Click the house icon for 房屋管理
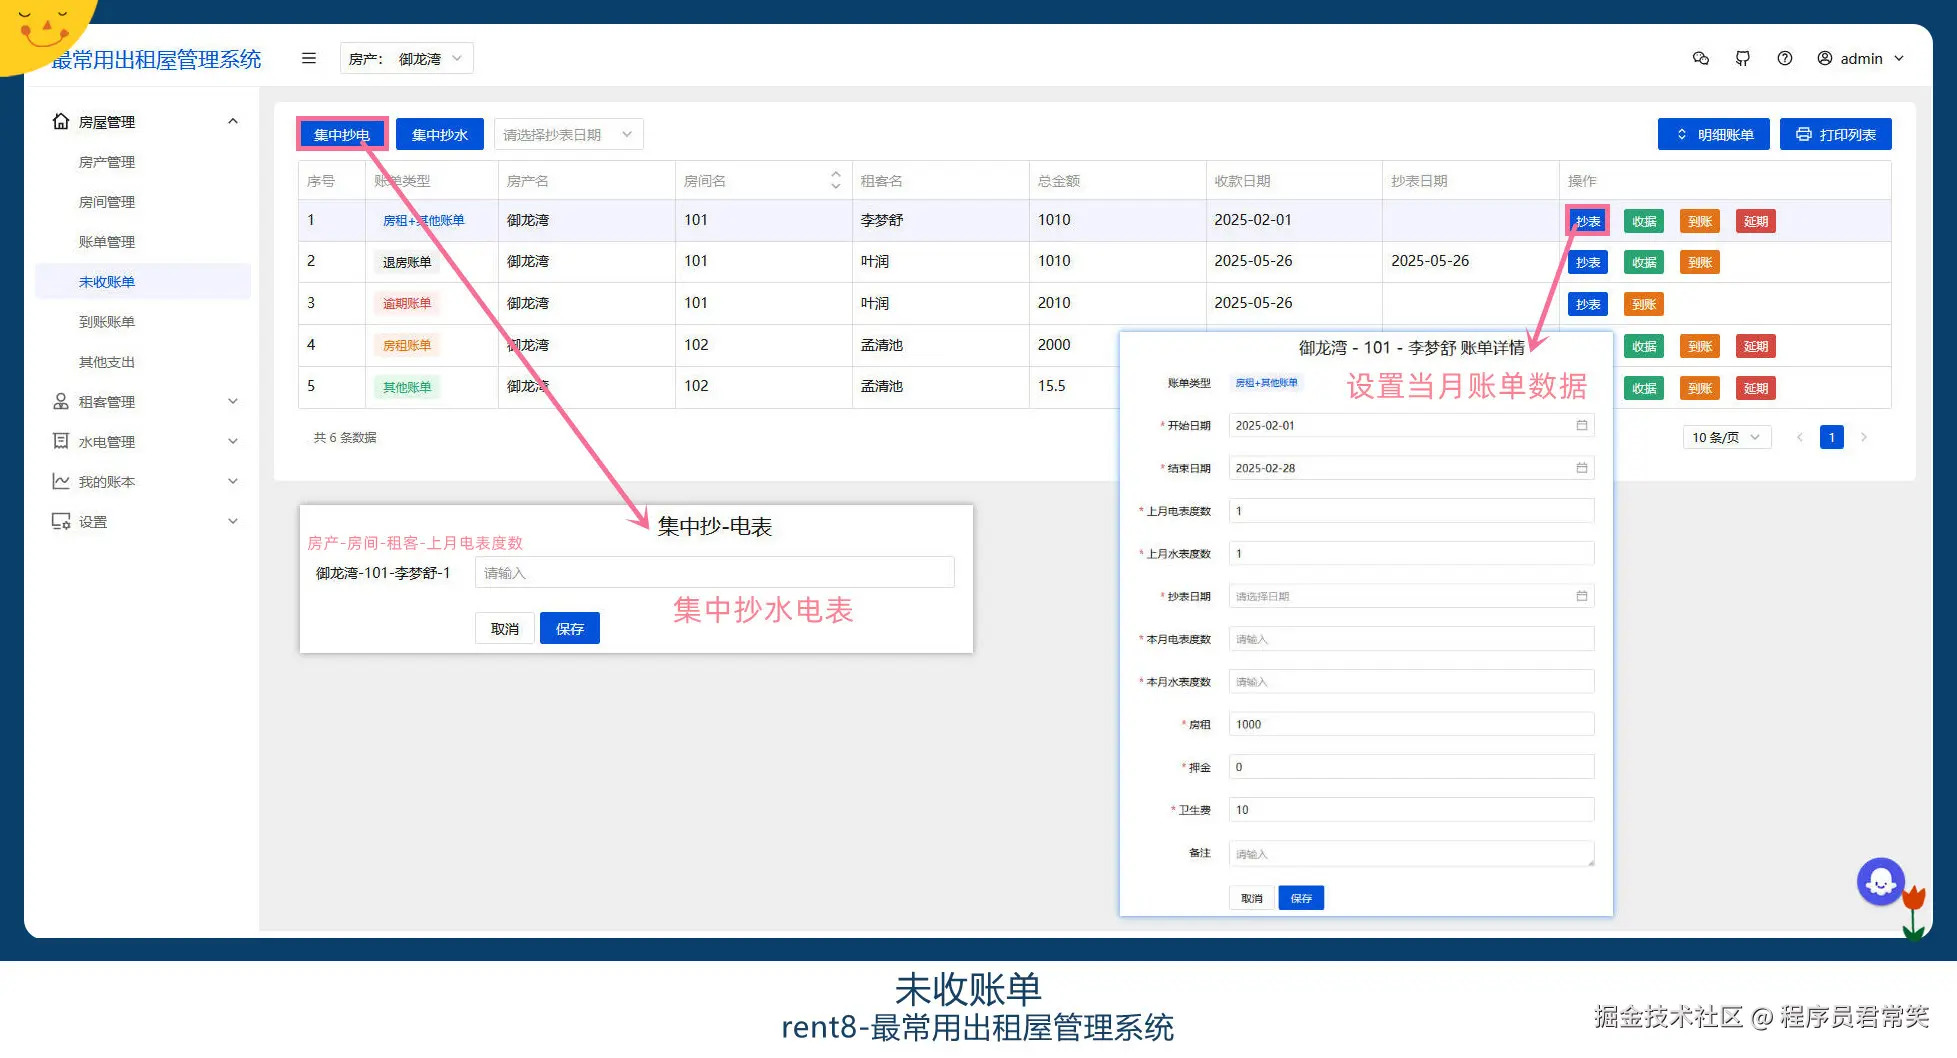 point(61,121)
